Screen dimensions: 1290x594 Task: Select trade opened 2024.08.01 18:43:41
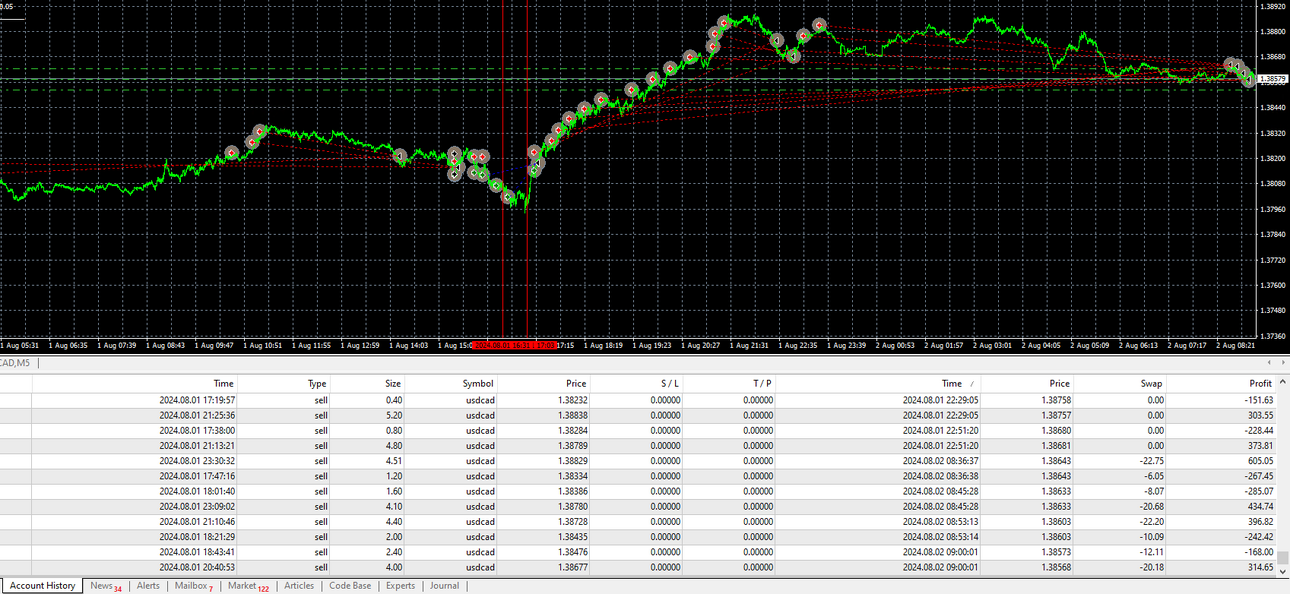(638, 552)
